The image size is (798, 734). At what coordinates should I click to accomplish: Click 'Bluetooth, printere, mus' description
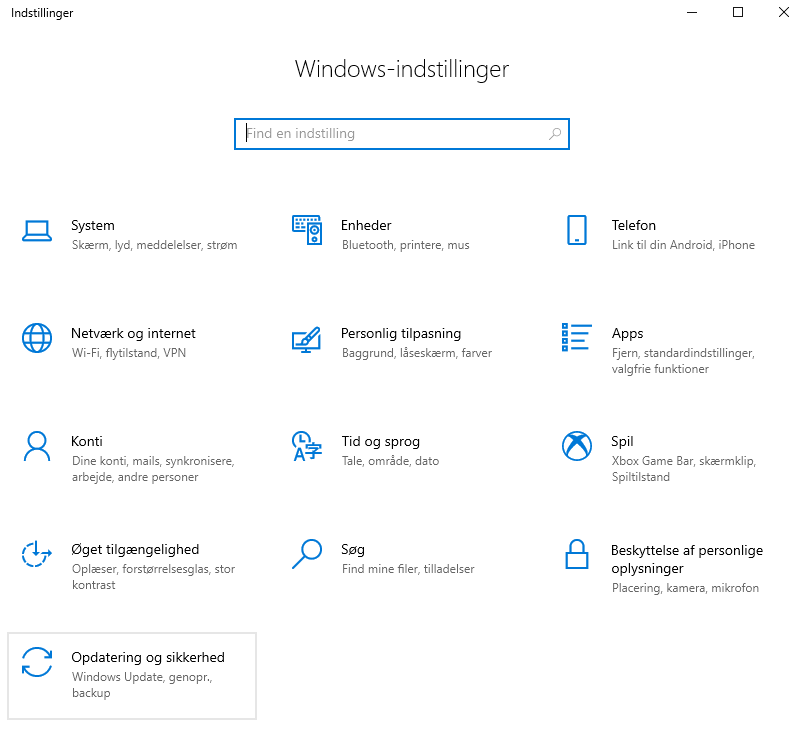(406, 245)
